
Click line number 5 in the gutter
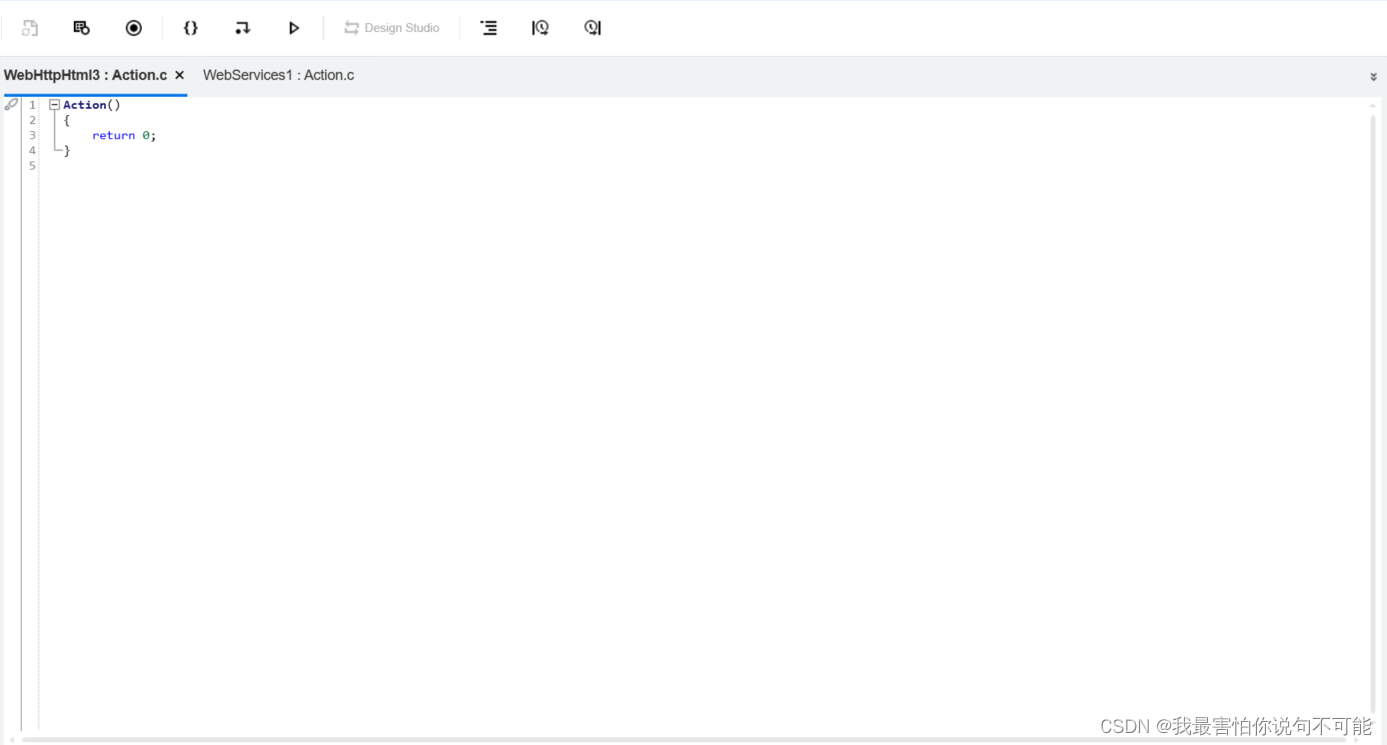32,166
